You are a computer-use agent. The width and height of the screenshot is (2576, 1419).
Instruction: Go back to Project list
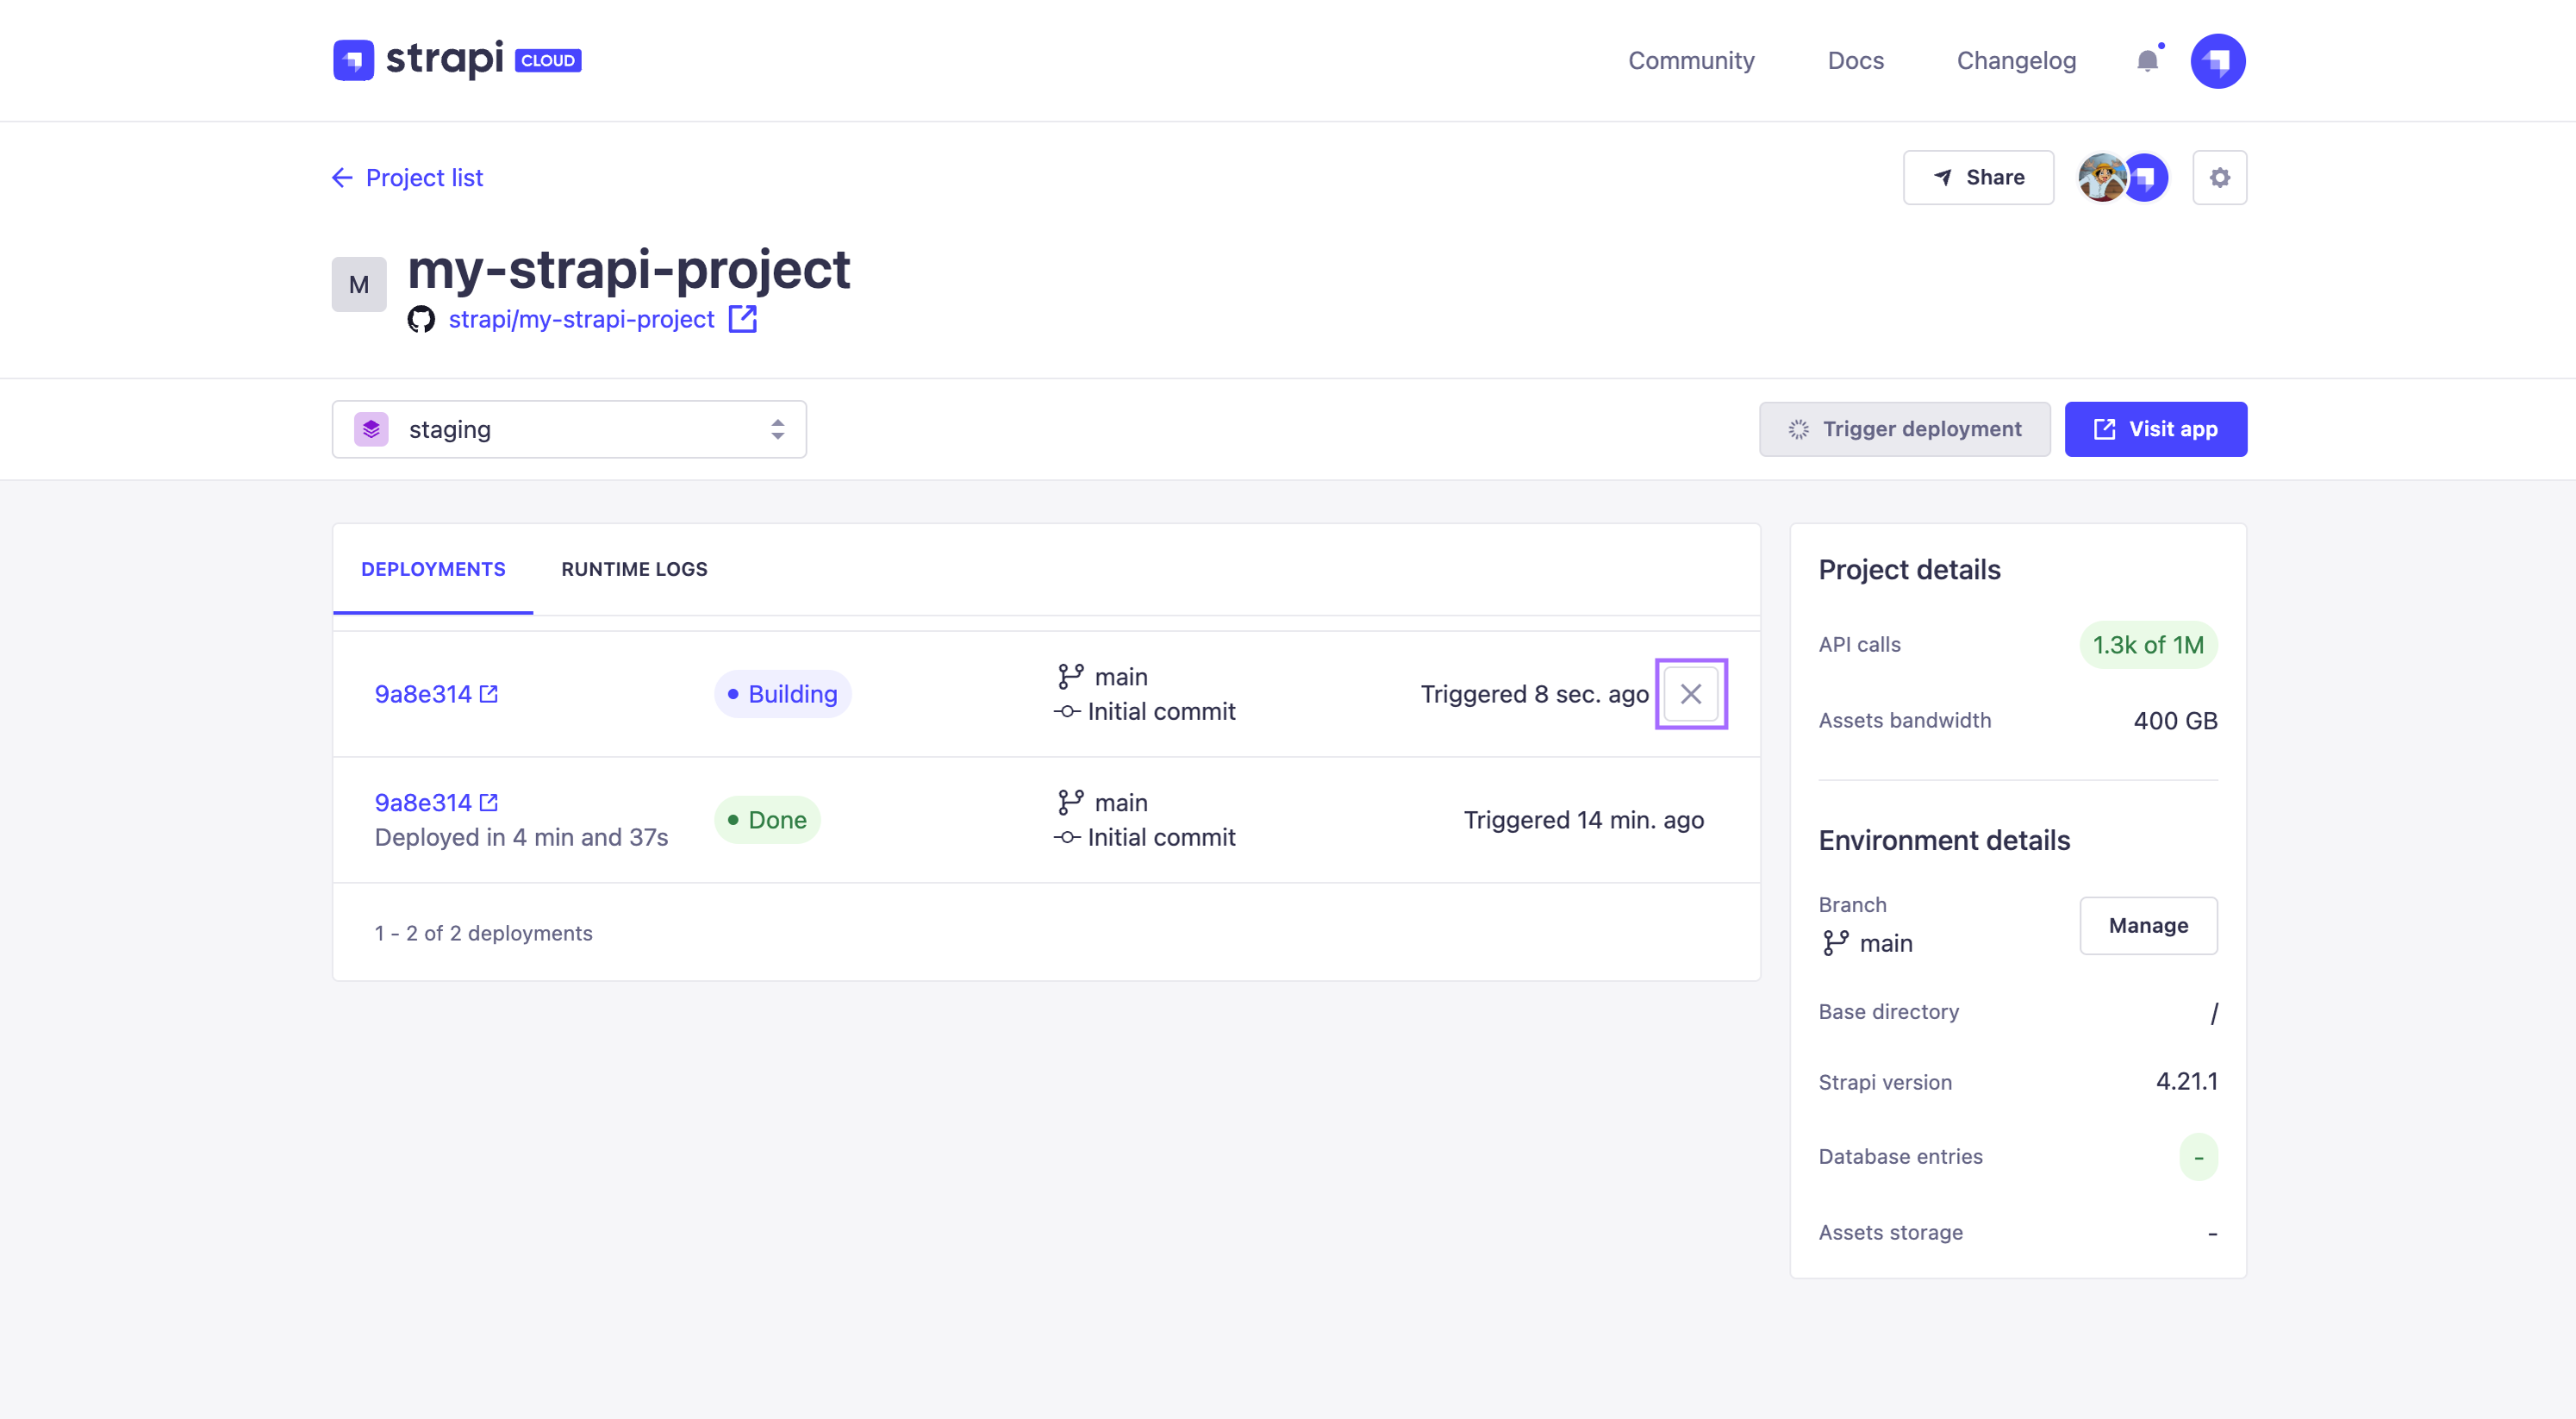pyautogui.click(x=424, y=177)
